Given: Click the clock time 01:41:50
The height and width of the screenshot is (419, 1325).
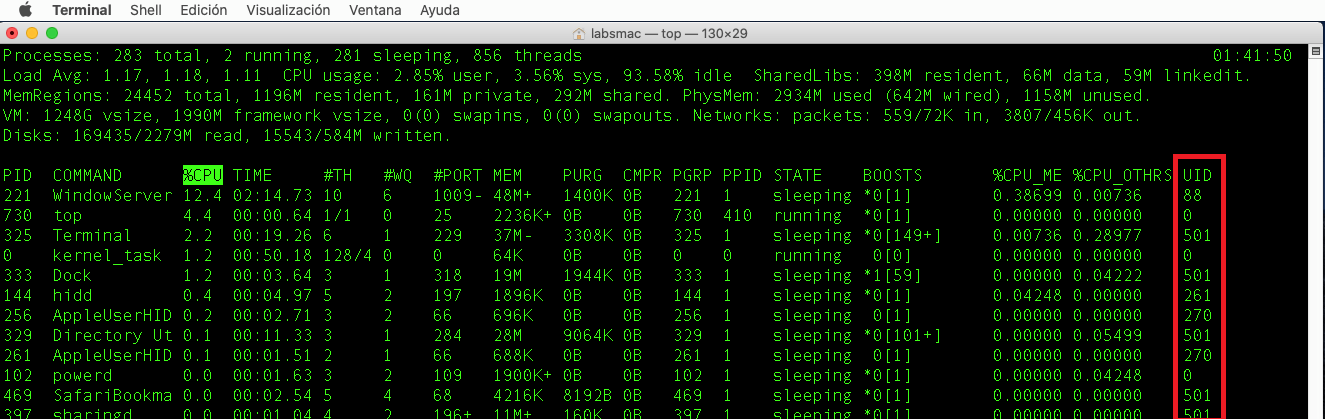Looking at the screenshot, I should [x=1252, y=55].
